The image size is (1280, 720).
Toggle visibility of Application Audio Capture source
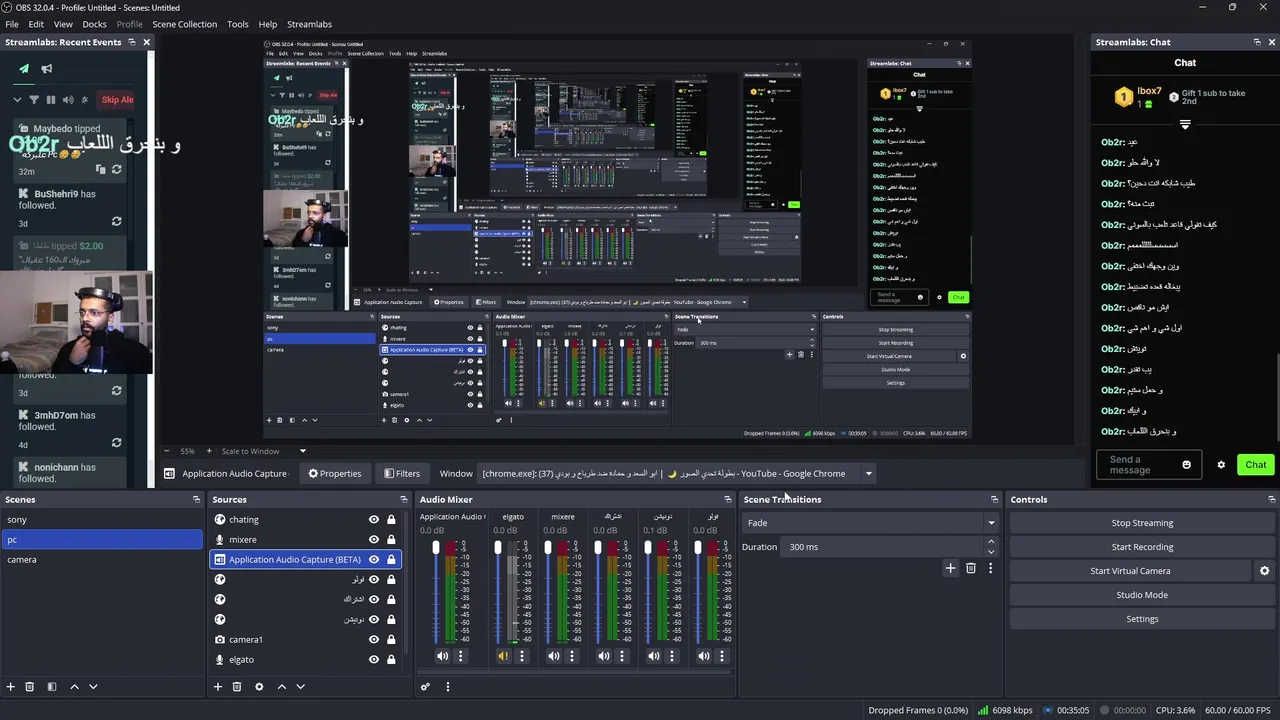(x=374, y=559)
